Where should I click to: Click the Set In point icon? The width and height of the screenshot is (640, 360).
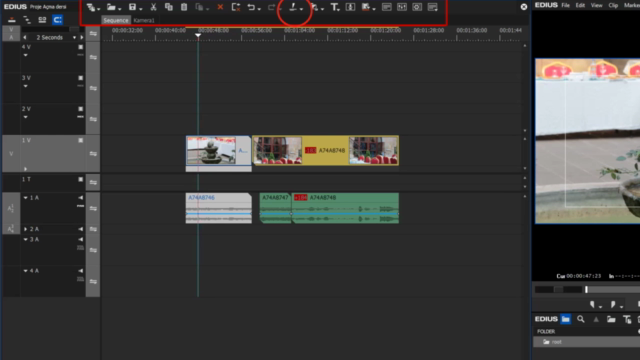click(592, 304)
